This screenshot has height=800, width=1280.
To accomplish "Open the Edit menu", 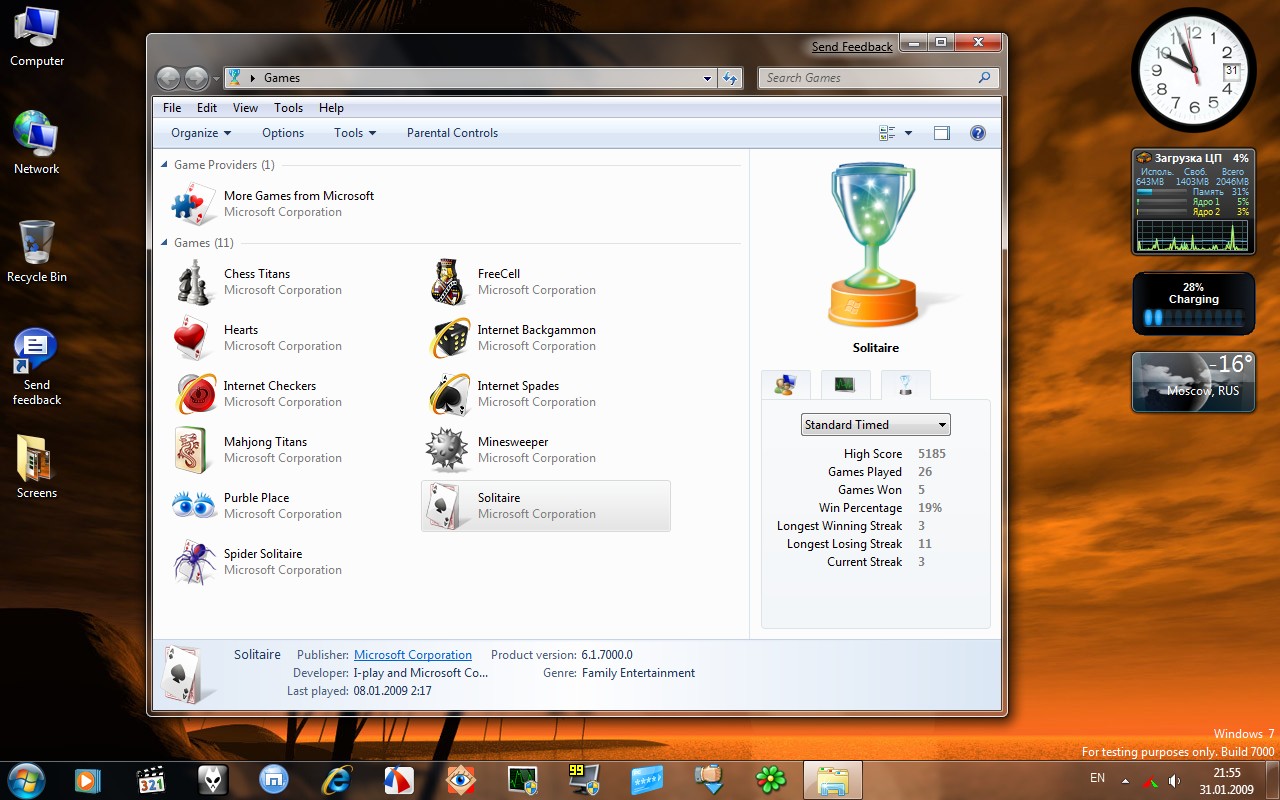I will coord(207,108).
